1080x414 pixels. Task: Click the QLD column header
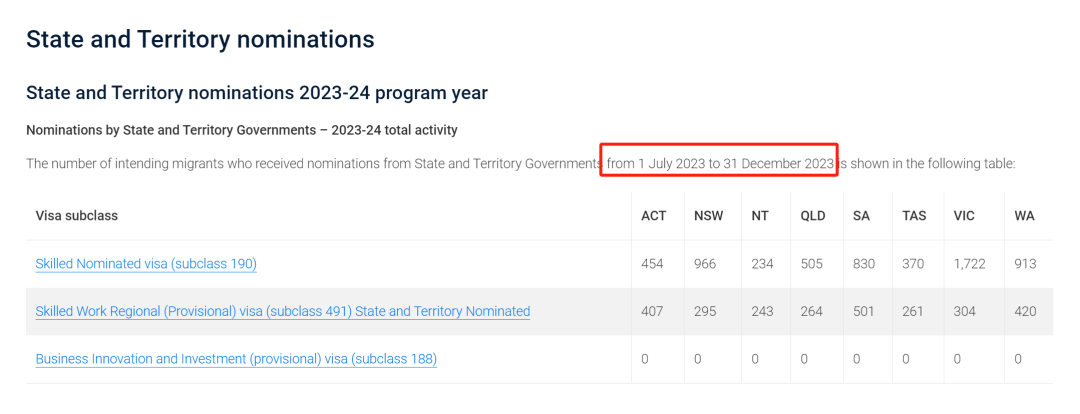[813, 216]
